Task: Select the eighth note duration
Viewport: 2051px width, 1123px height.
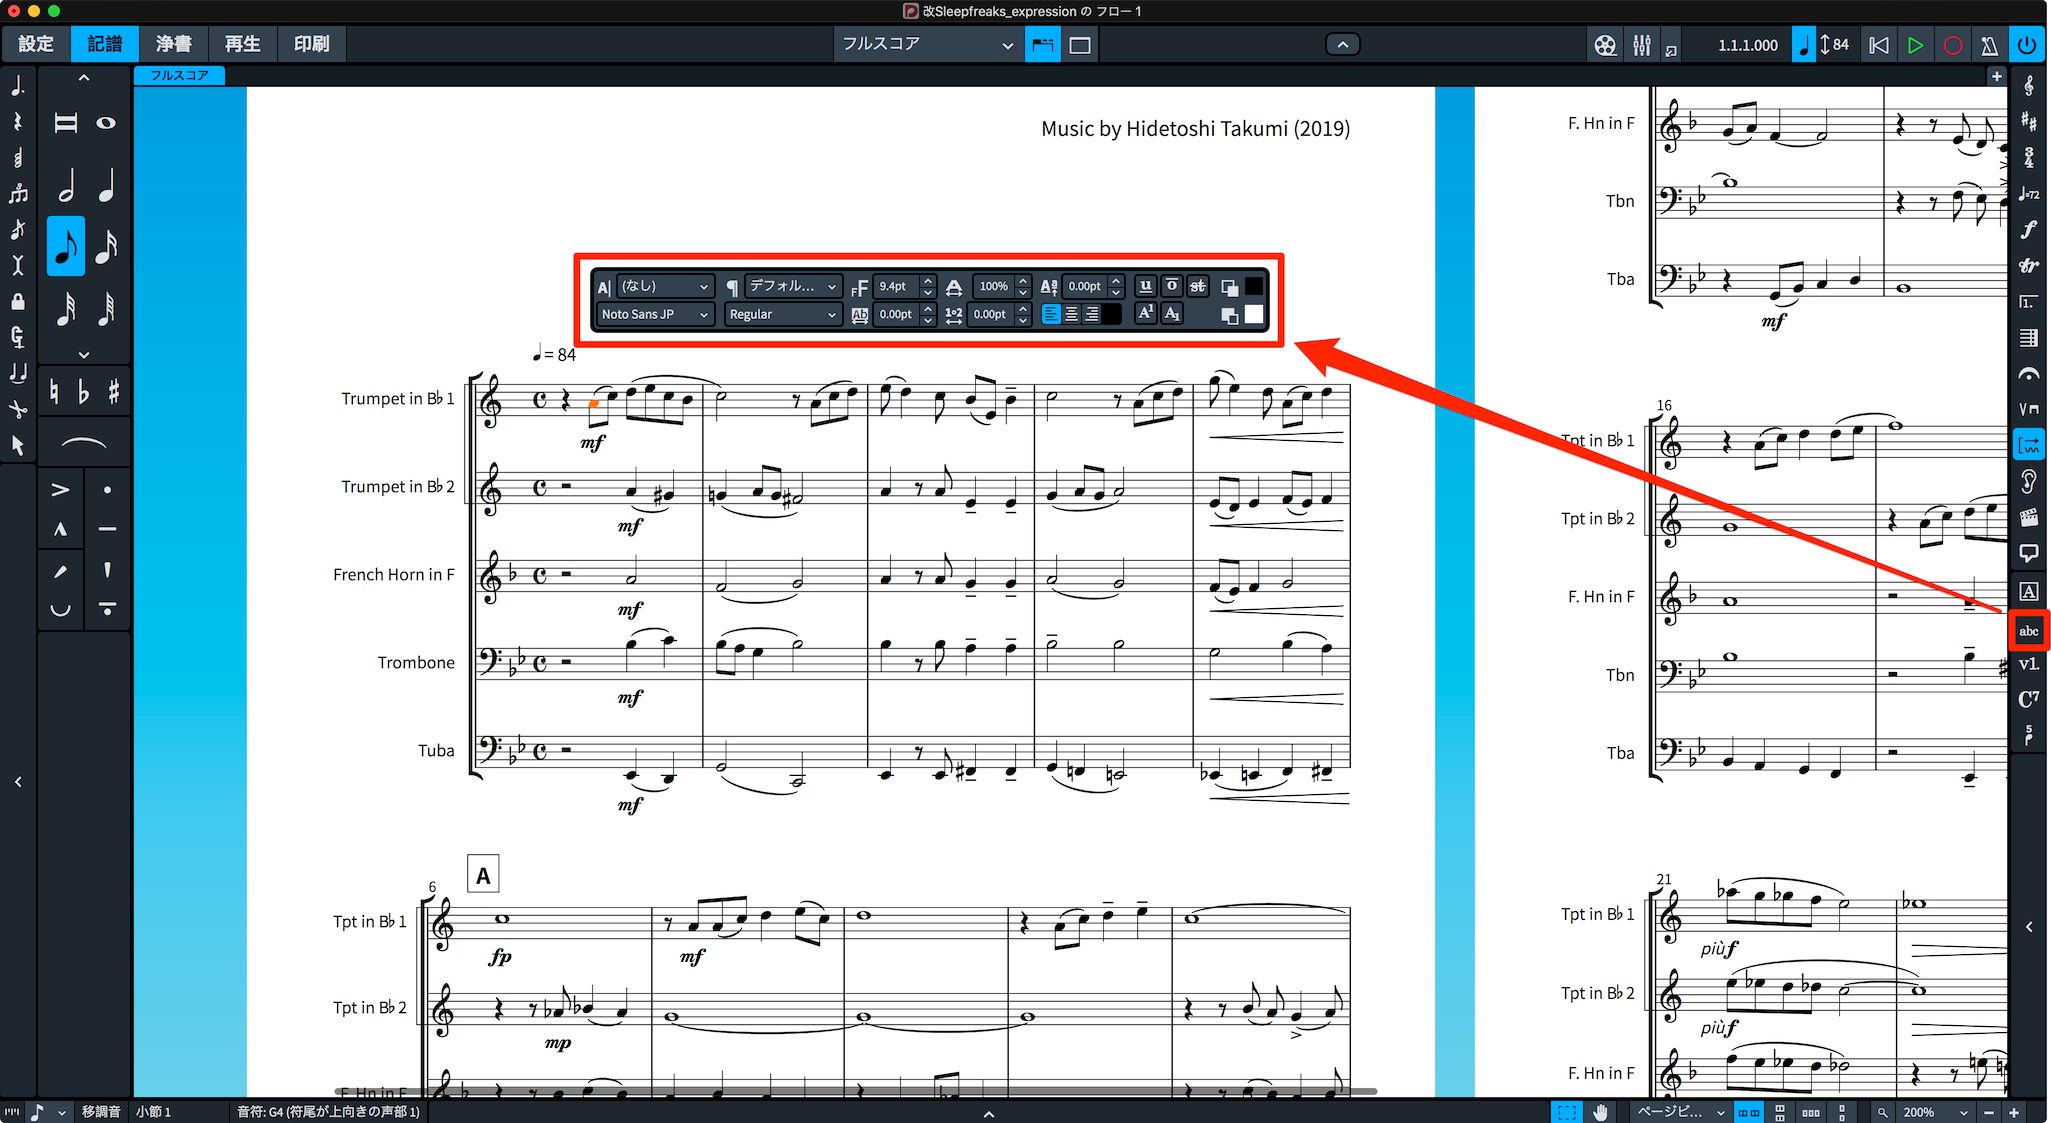Action: point(66,245)
